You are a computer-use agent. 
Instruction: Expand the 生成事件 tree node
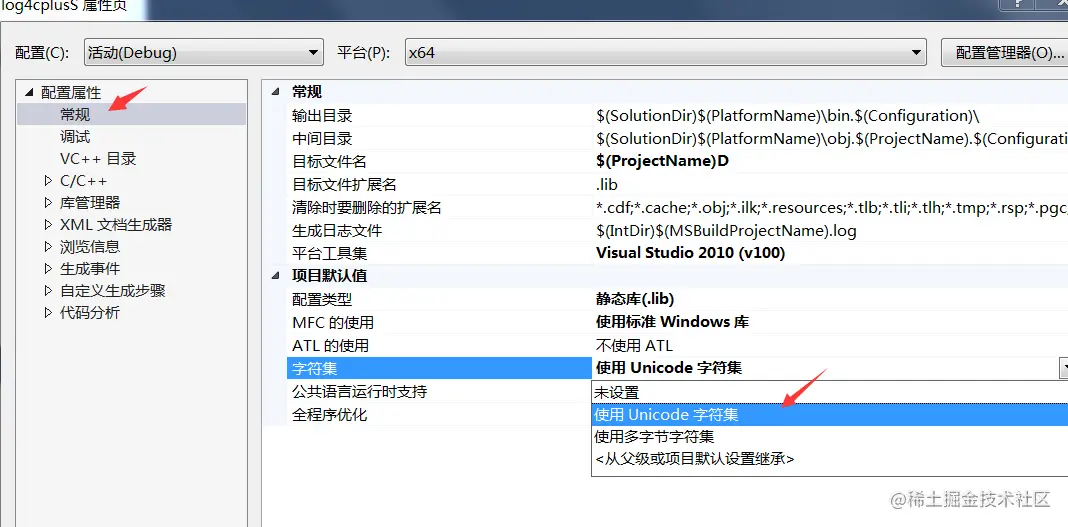tap(48, 268)
